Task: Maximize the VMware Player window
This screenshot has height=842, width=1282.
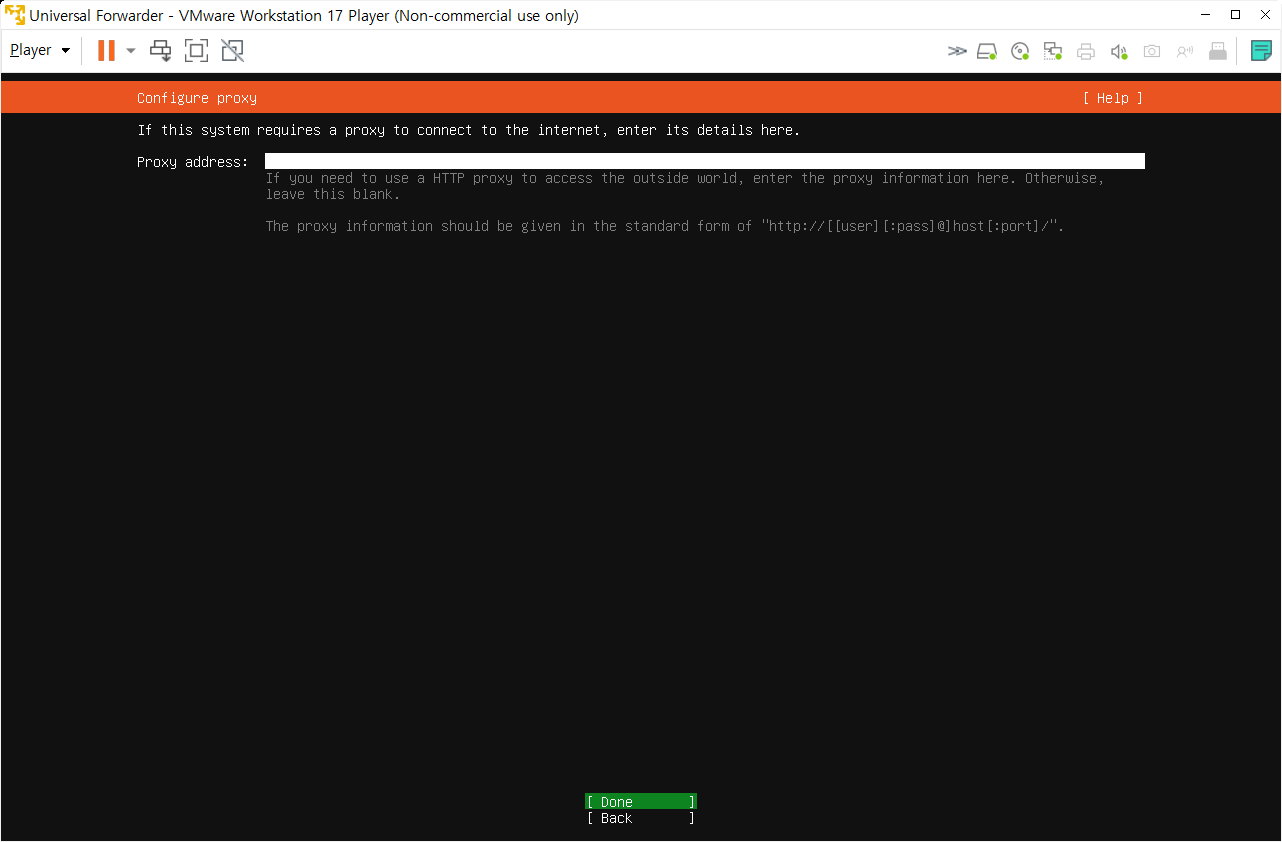Action: click(1236, 15)
